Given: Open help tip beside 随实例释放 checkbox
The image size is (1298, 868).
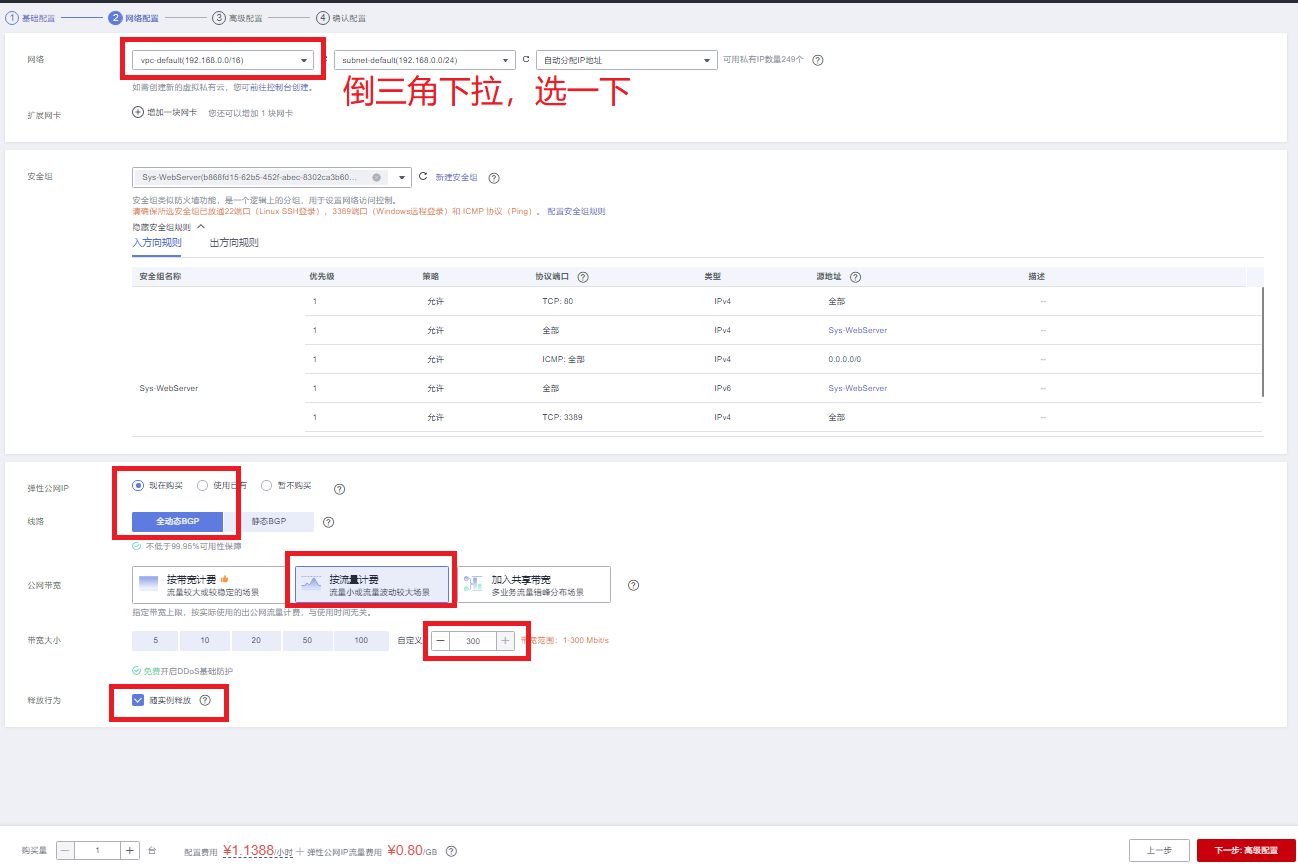Looking at the screenshot, I should pyautogui.click(x=208, y=700).
